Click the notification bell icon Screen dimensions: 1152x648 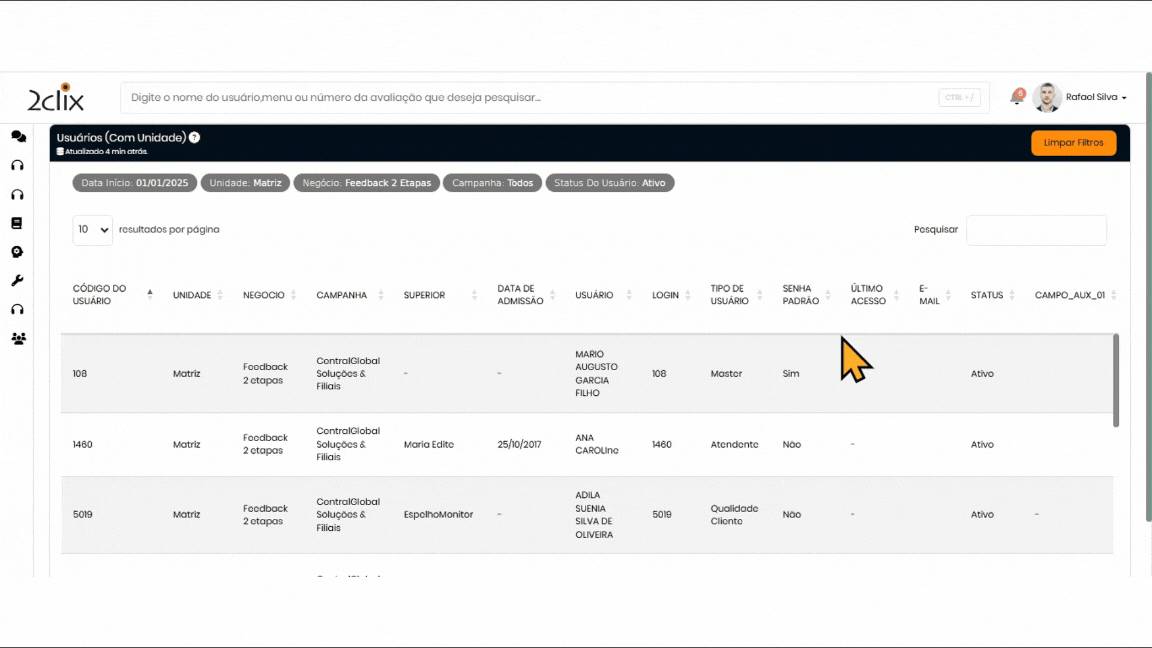point(1017,98)
